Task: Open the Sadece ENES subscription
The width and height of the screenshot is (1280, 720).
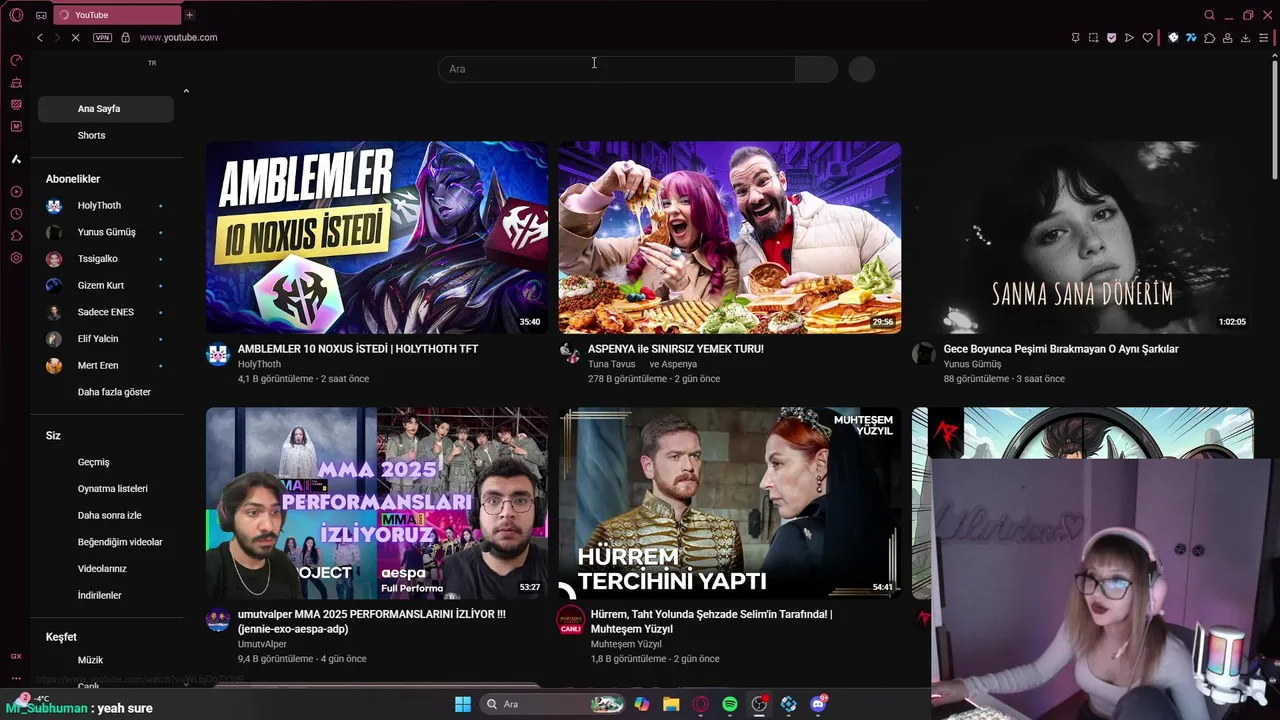Action: pyautogui.click(x=106, y=312)
